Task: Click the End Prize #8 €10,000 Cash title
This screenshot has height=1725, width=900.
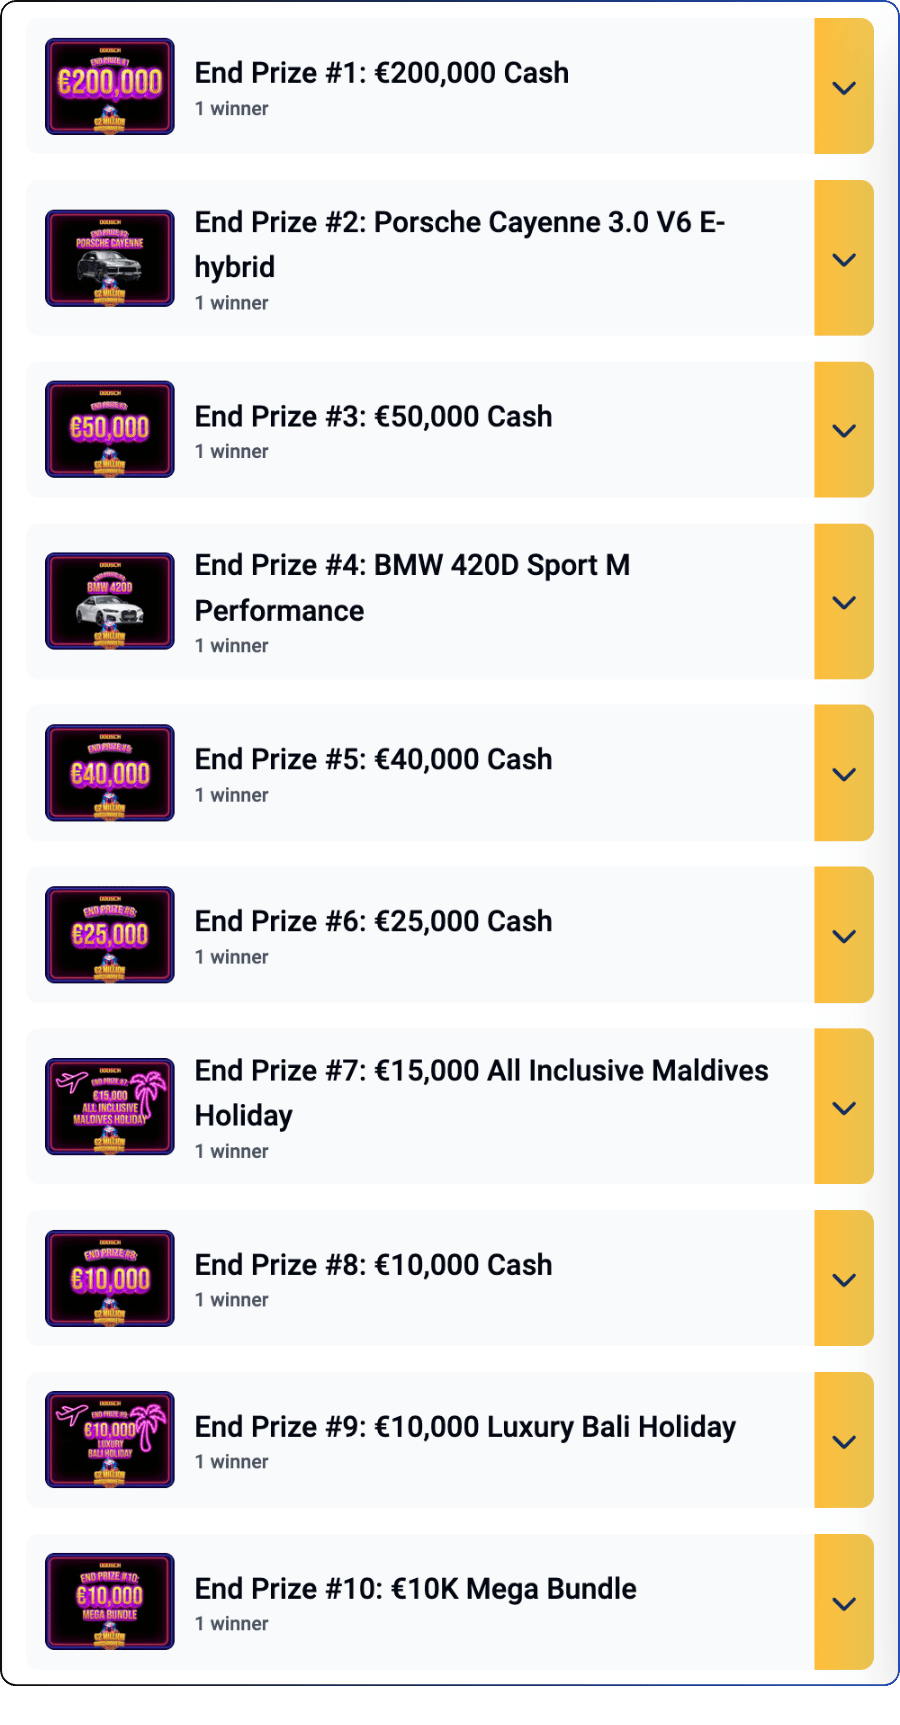Action: click(373, 1265)
